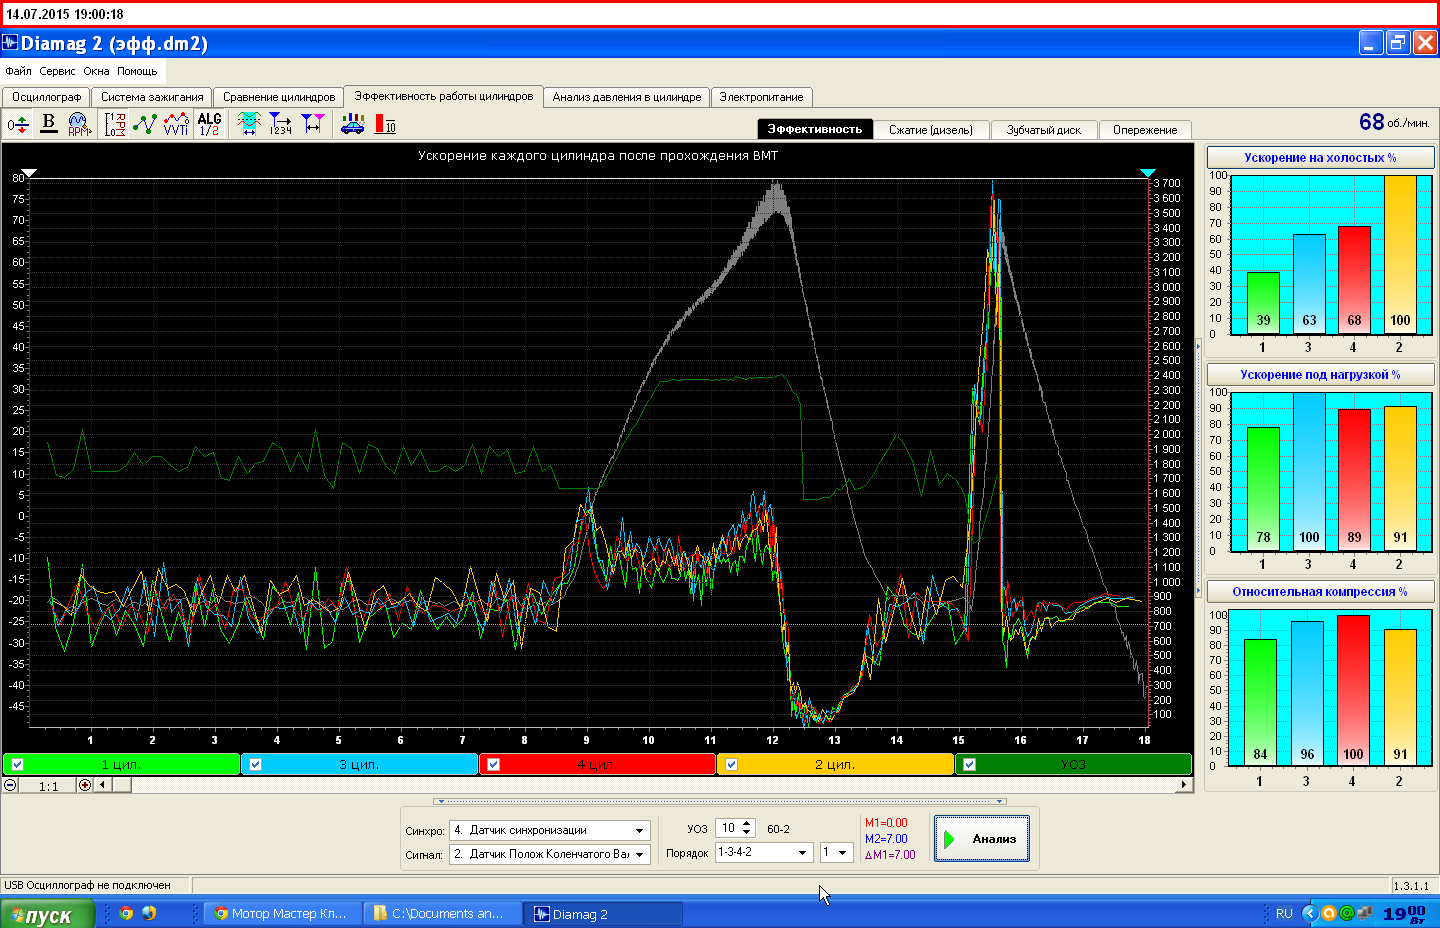Viewport: 1440px width, 928px height.
Task: Click the green tray icon near clock
Action: point(1347,913)
